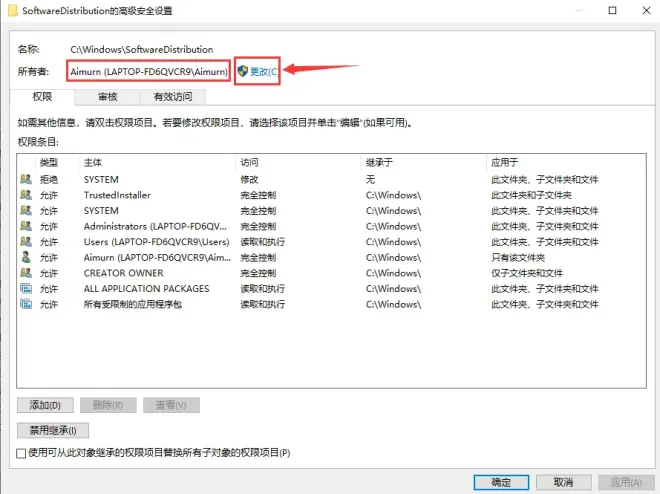This screenshot has width=660, height=494.
Task: Click the group icon of the Users row
Action: pos(26,242)
